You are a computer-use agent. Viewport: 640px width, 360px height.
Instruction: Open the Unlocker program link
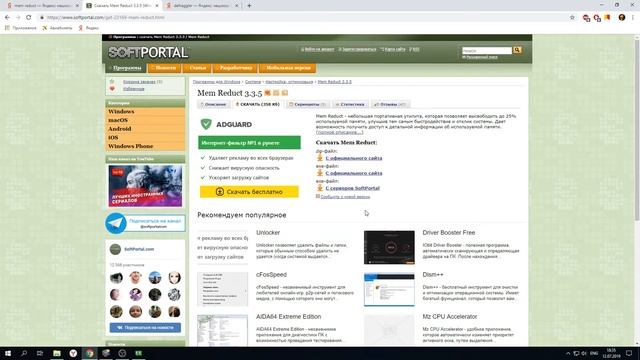pos(268,233)
